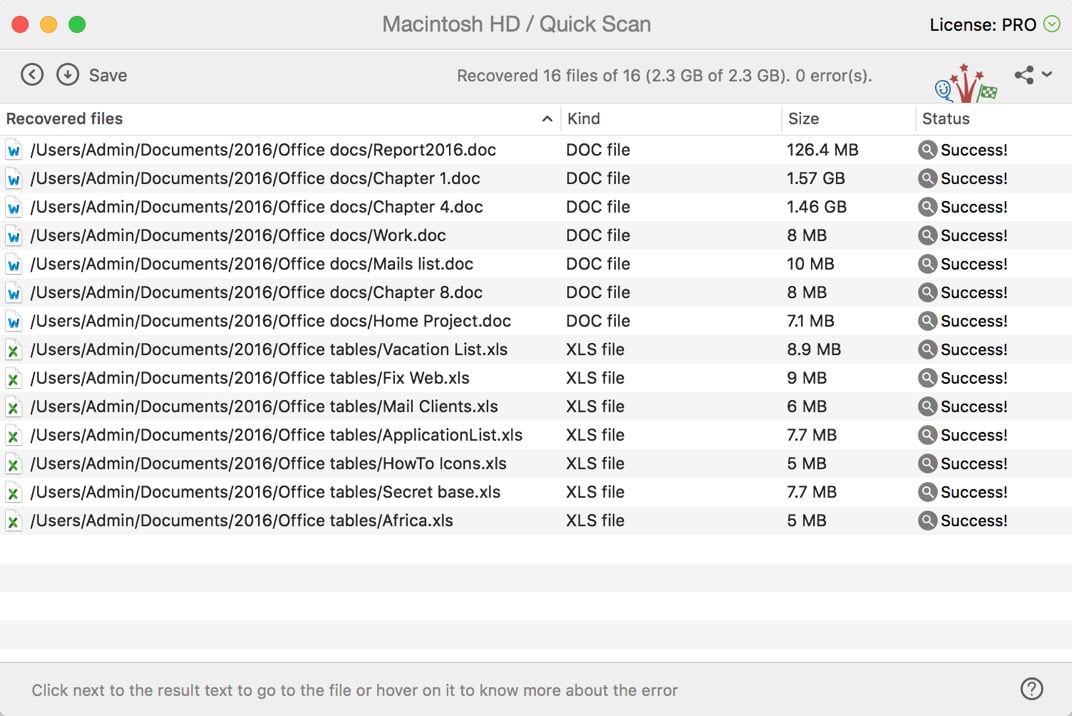This screenshot has height=716, width=1072.
Task: Click magnifier icon for Secret base.xls row
Action: [x=927, y=492]
